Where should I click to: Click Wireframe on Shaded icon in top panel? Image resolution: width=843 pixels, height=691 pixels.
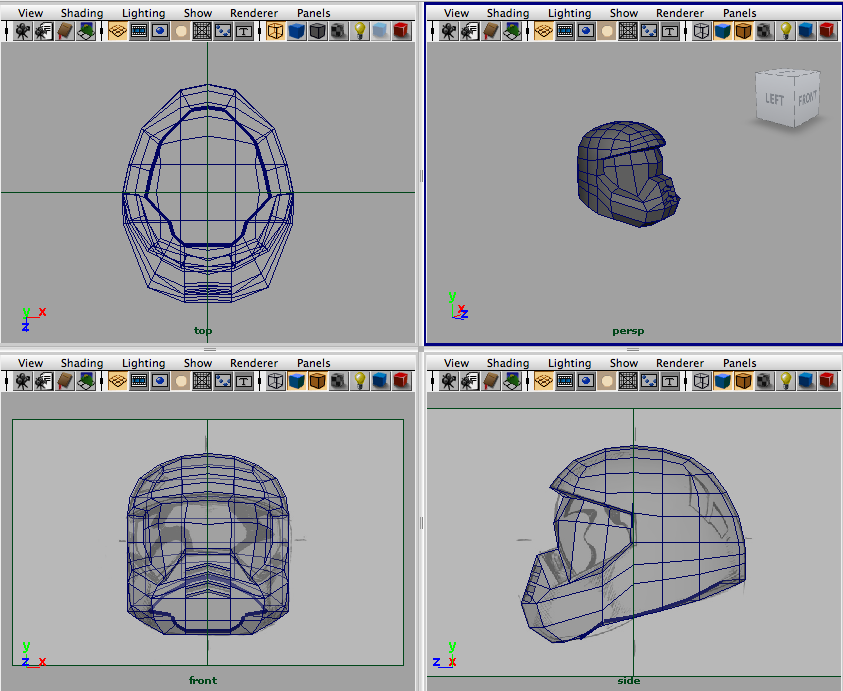(x=318, y=31)
